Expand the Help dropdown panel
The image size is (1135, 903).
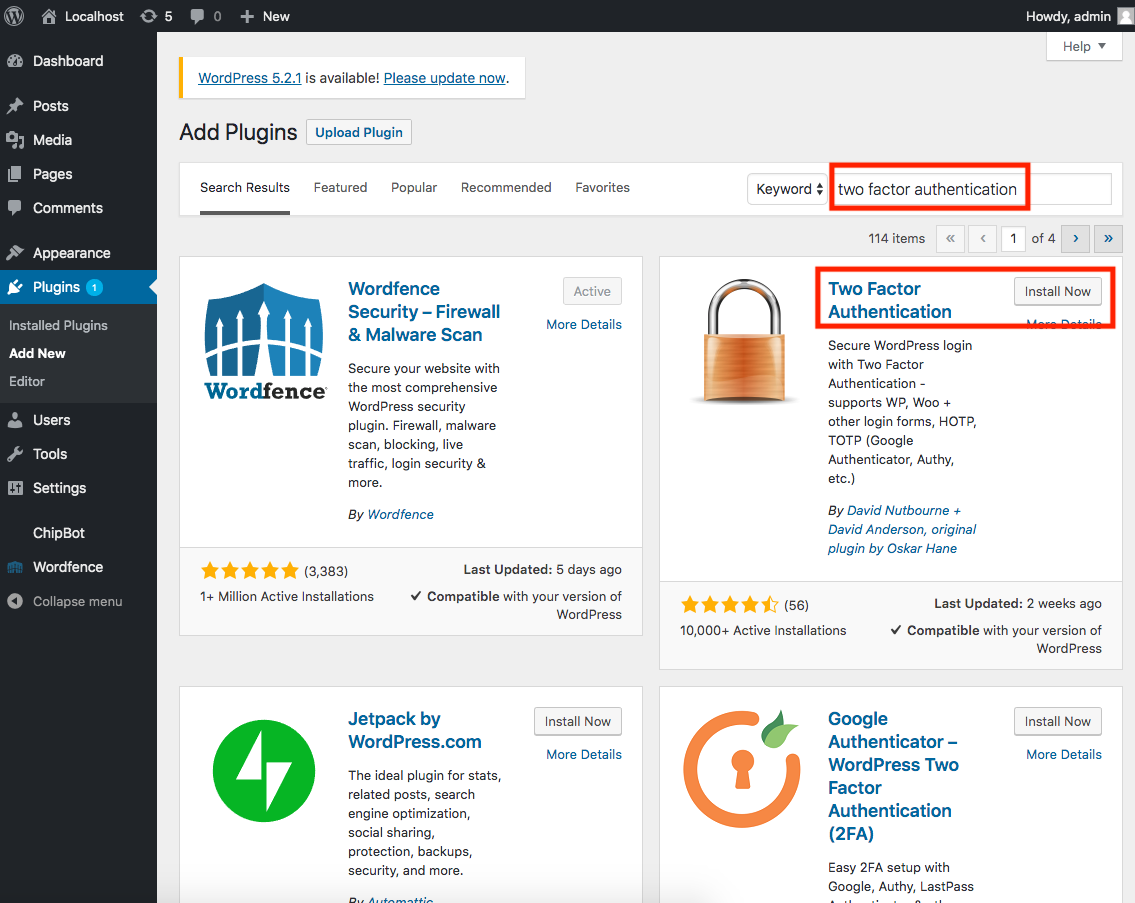pos(1083,46)
